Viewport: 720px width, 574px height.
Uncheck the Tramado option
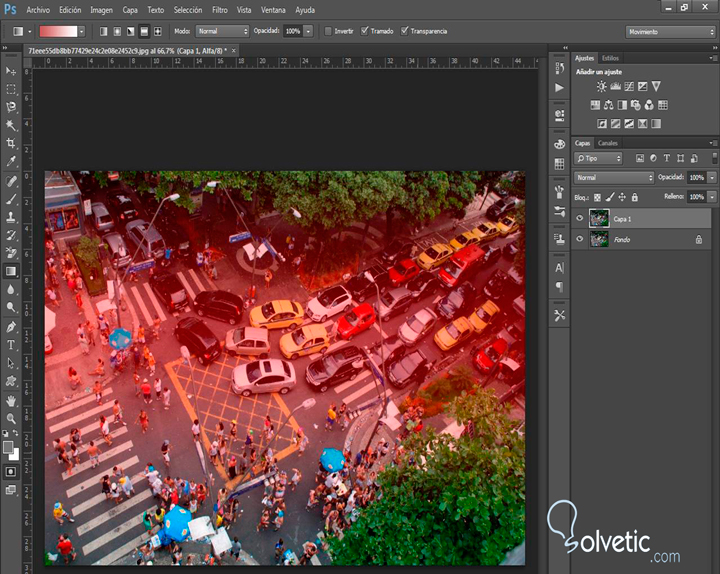tap(365, 31)
